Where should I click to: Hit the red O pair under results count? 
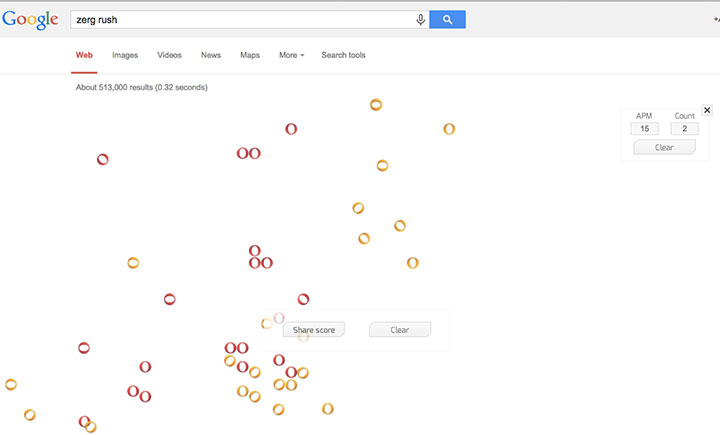click(248, 153)
